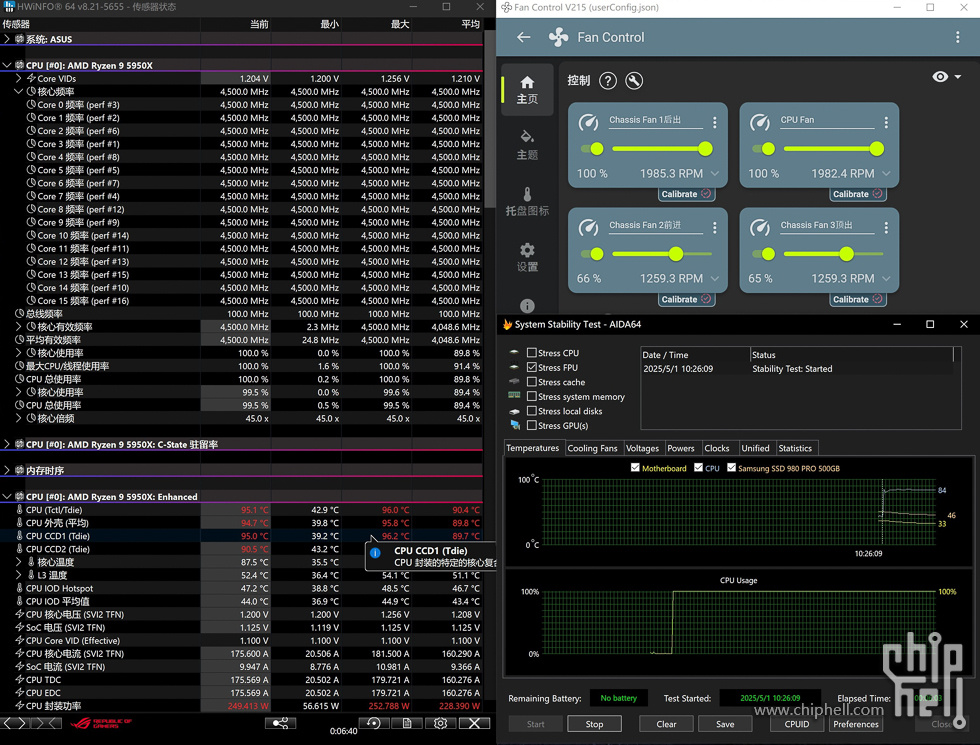The image size is (980, 745).
Task: Open HWiNFO settings gear icon
Action: point(440,723)
